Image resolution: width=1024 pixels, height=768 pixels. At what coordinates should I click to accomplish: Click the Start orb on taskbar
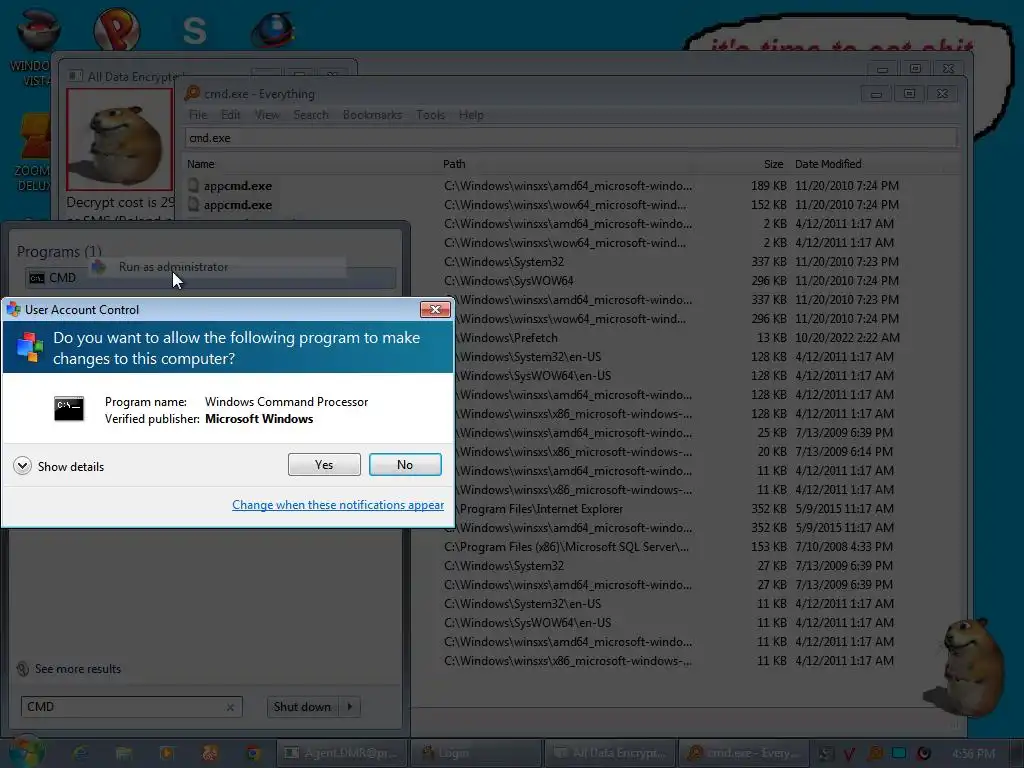[x=25, y=752]
